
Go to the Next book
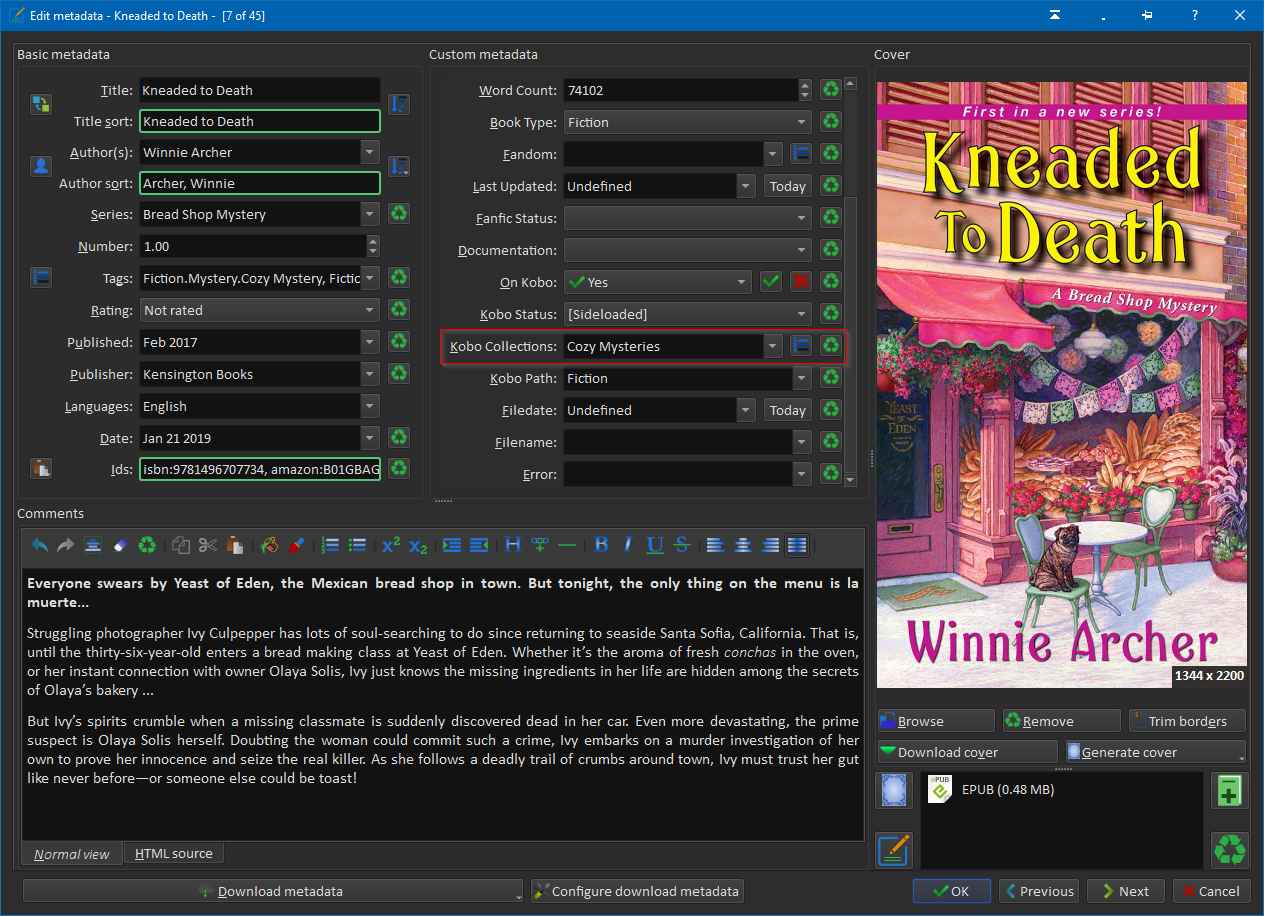(1127, 891)
